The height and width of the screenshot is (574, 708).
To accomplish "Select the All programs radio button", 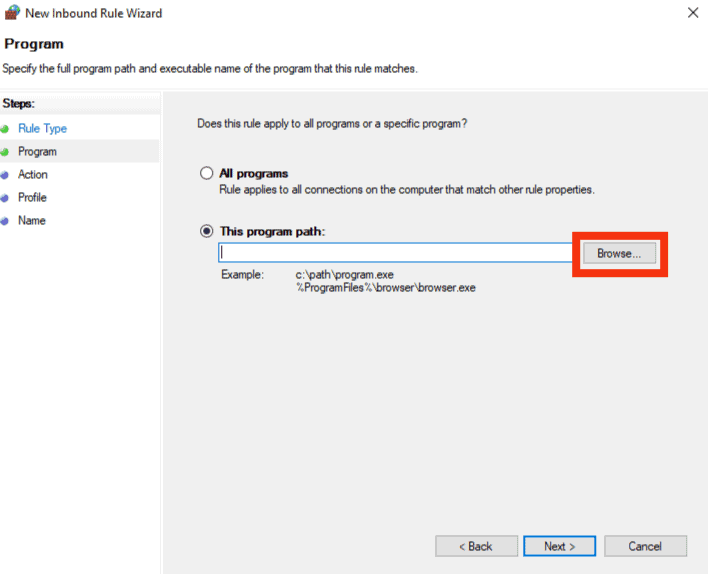I will click(206, 173).
